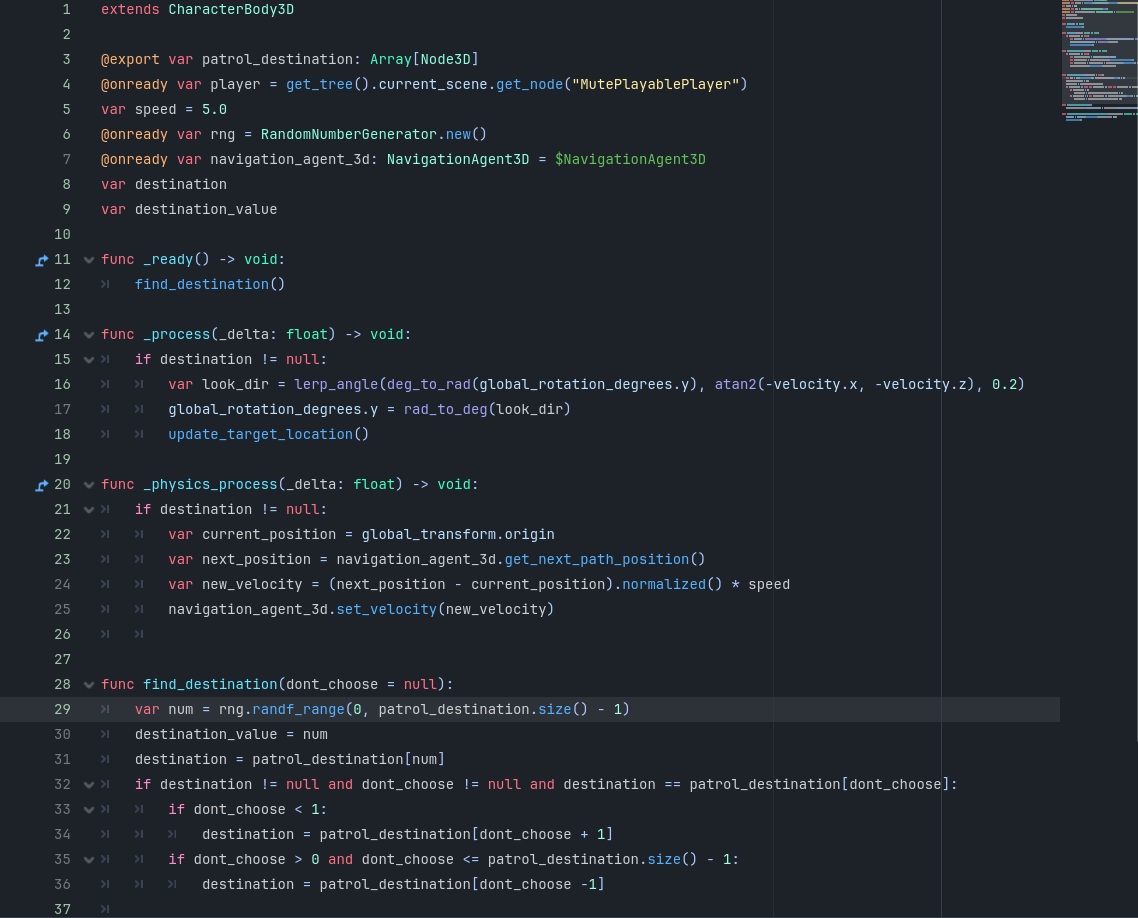This screenshot has height=918, width=1138.
Task: Click the "MutePlayablePlayer" string
Action: (x=655, y=84)
